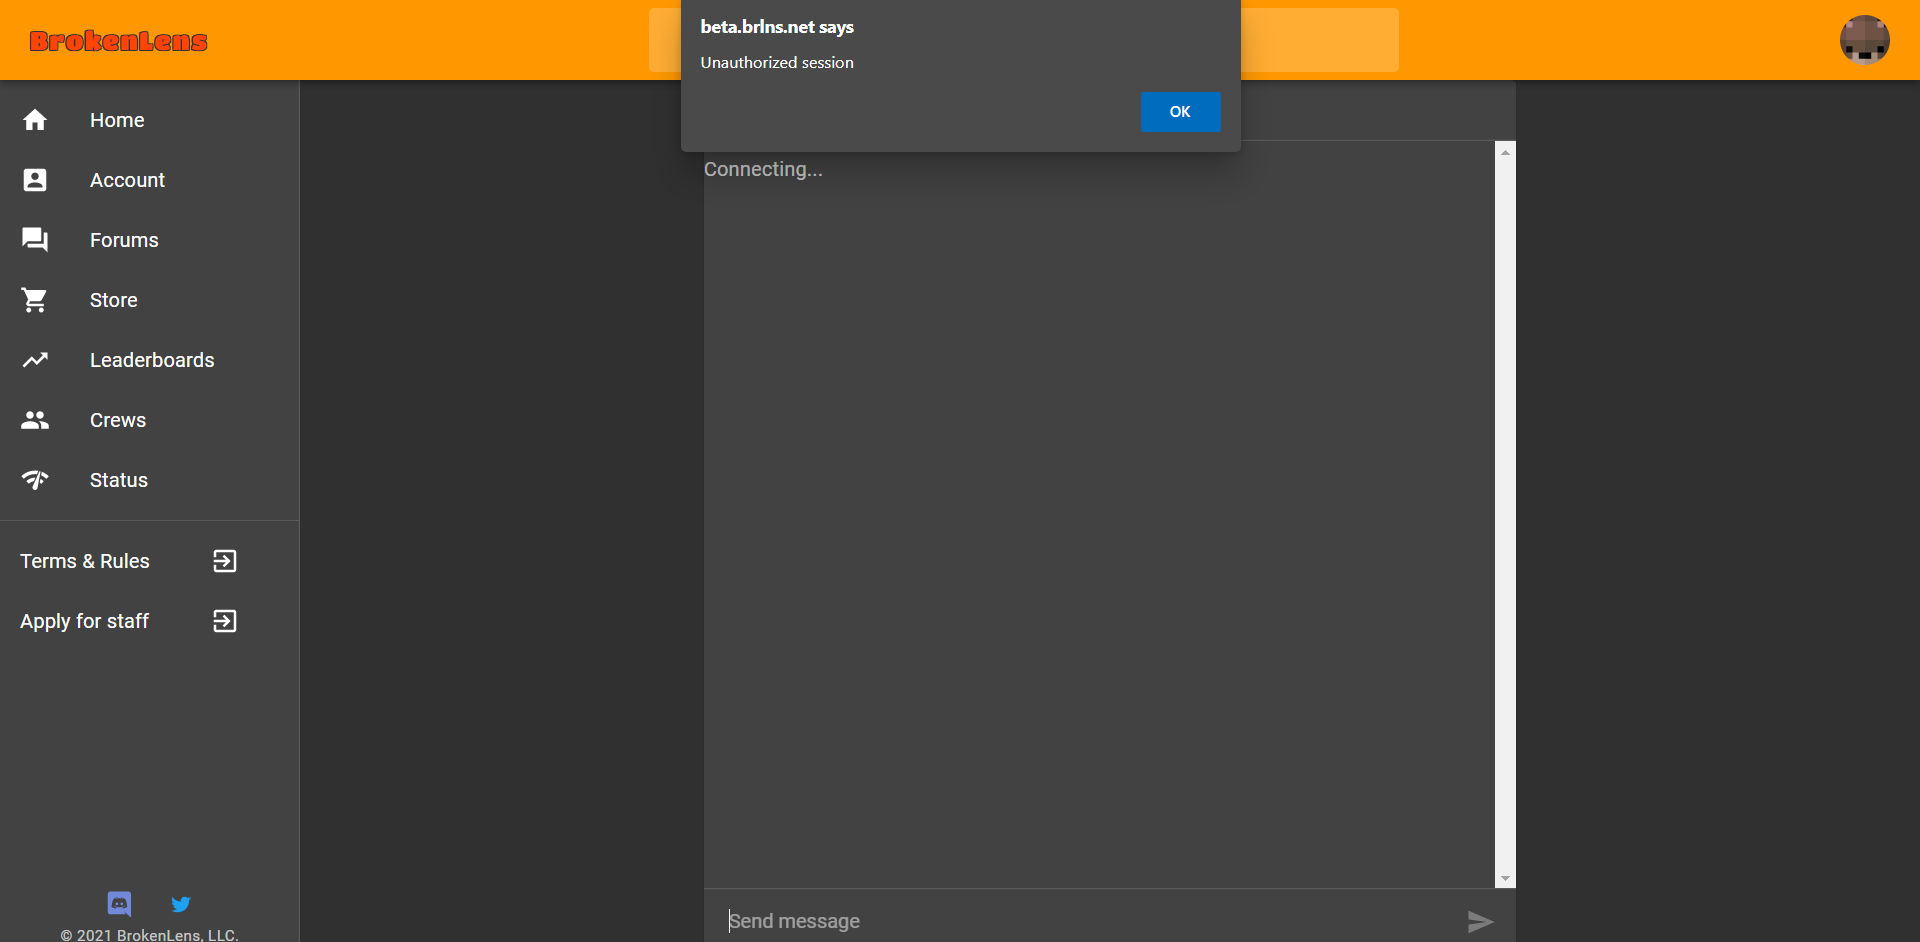
Task: Click the Store shopping cart icon
Action: (x=35, y=300)
